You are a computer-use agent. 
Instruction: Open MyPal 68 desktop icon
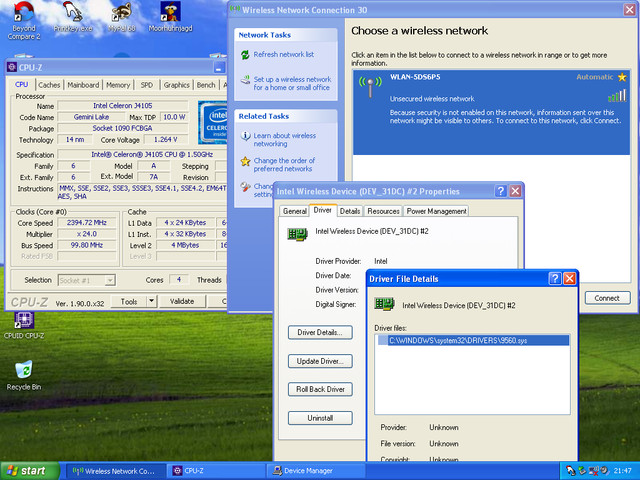point(122,17)
